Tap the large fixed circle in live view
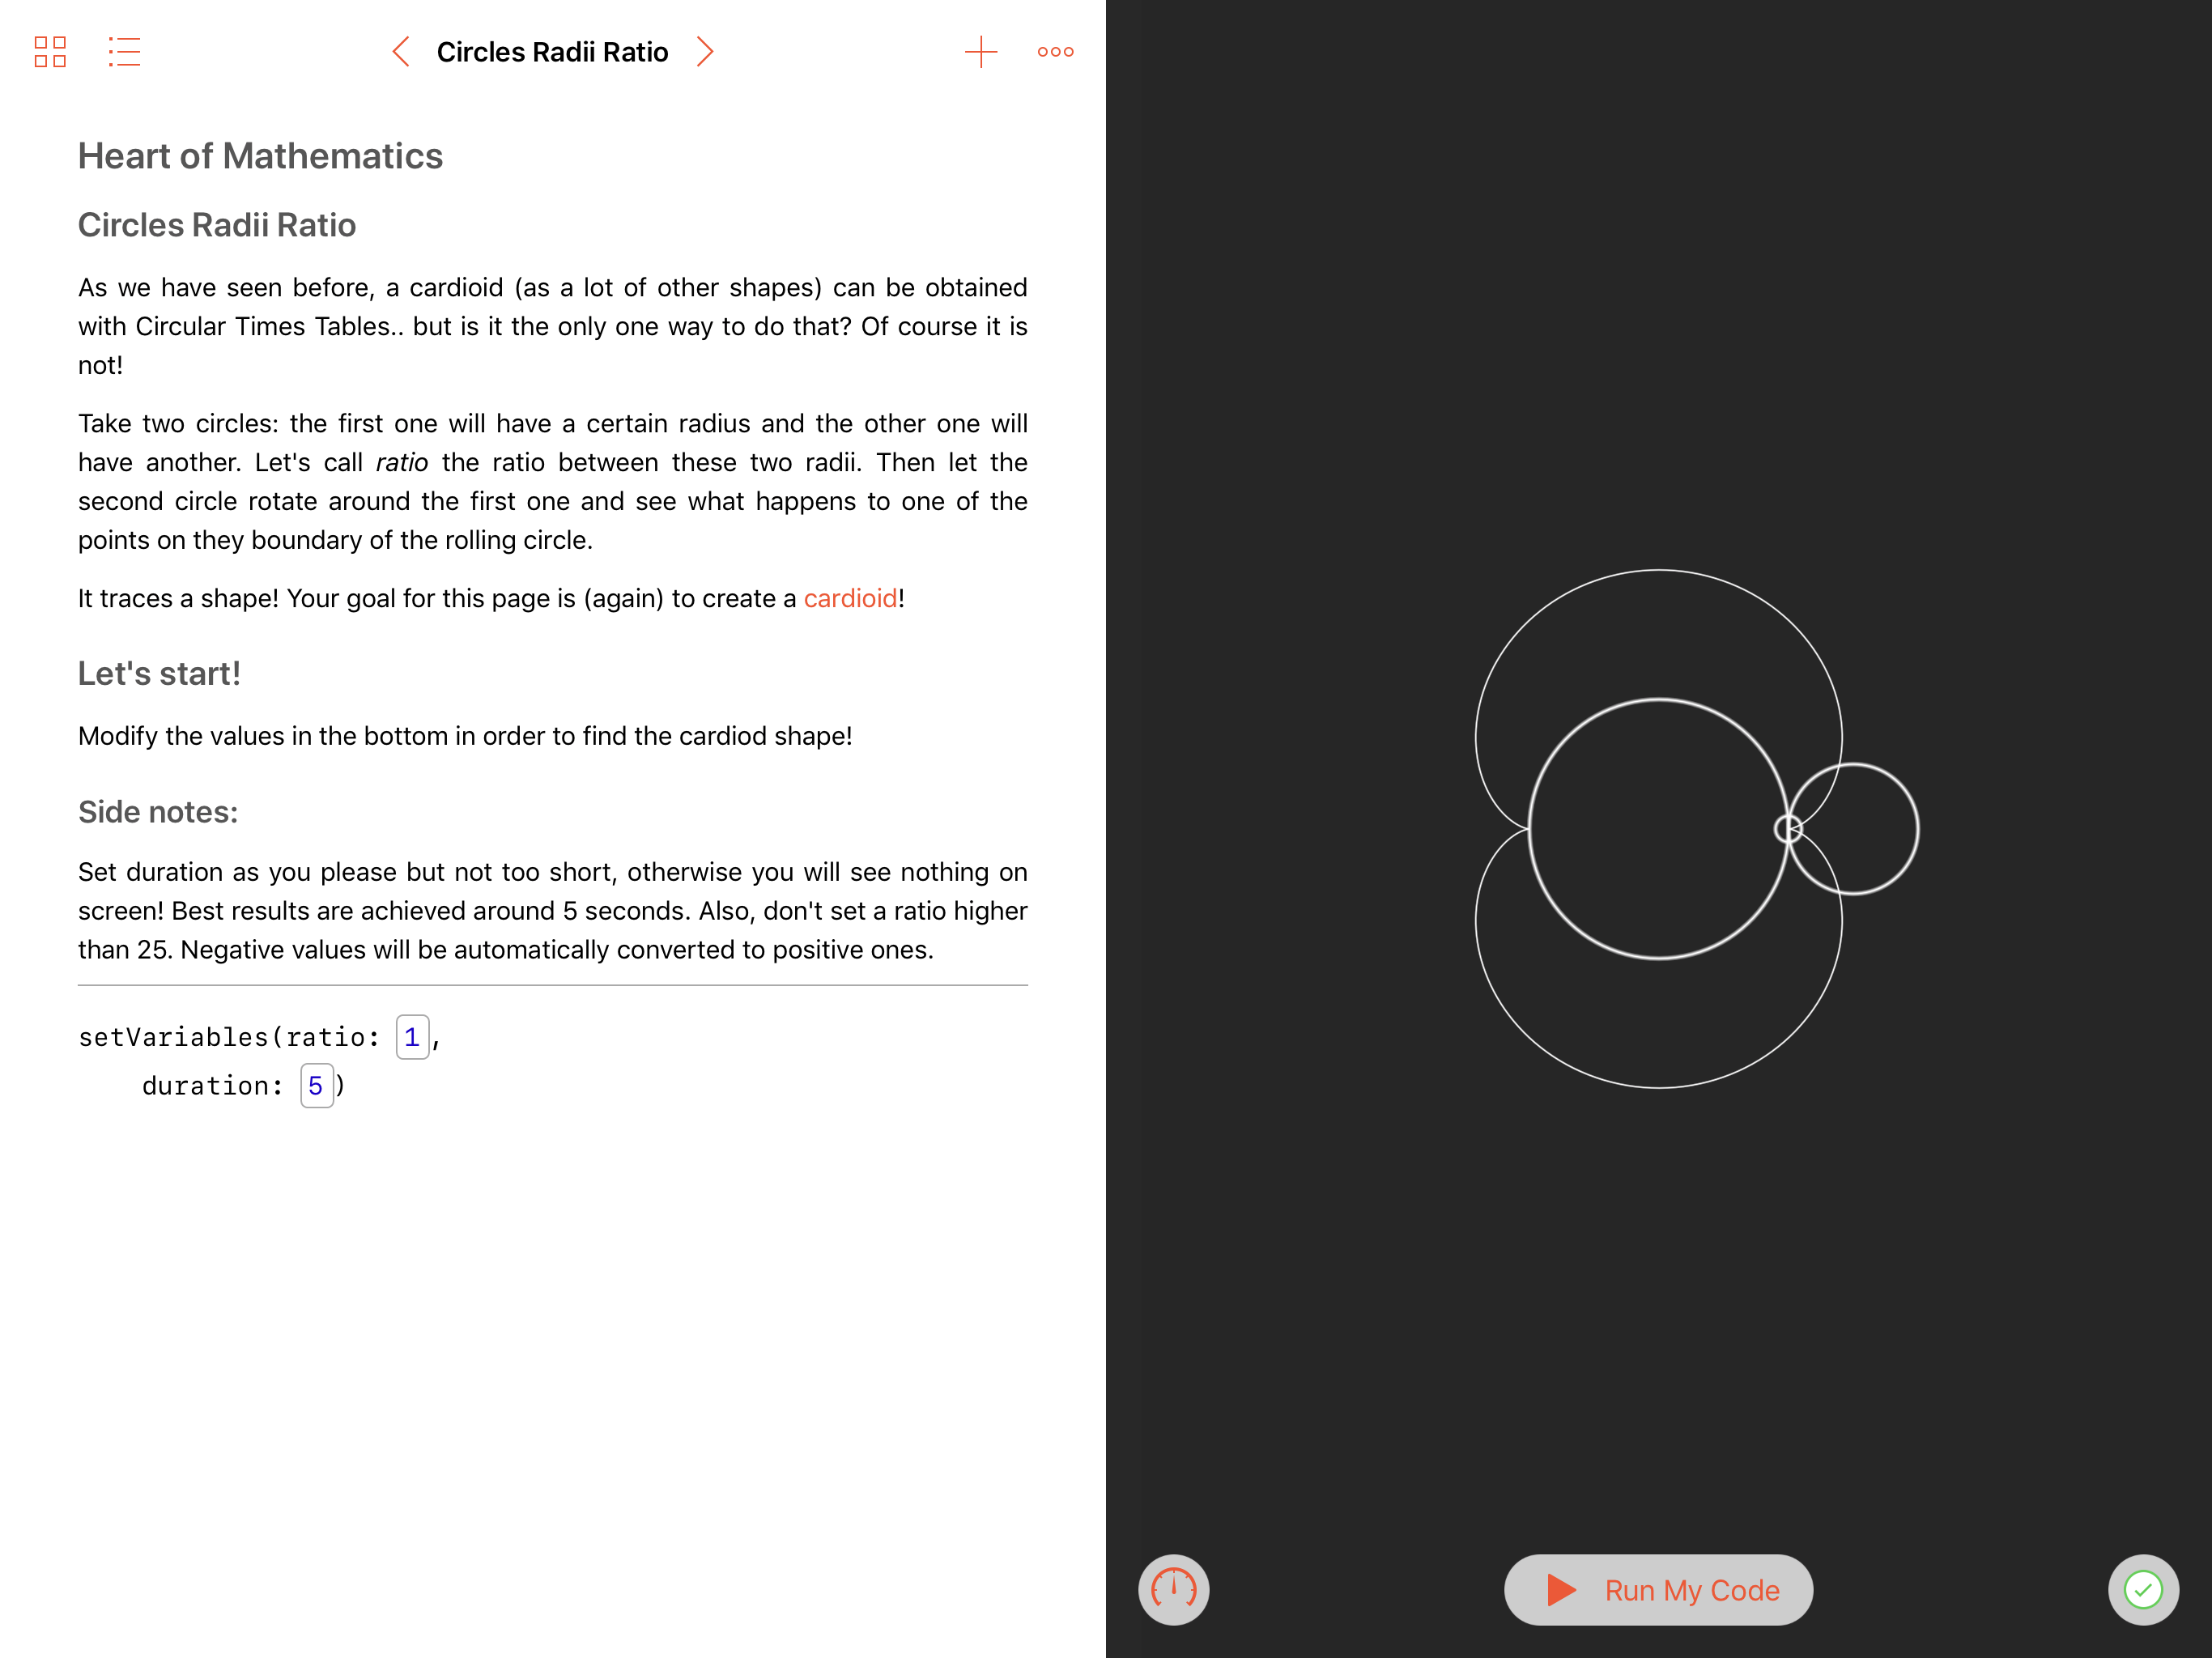 pos(1658,829)
